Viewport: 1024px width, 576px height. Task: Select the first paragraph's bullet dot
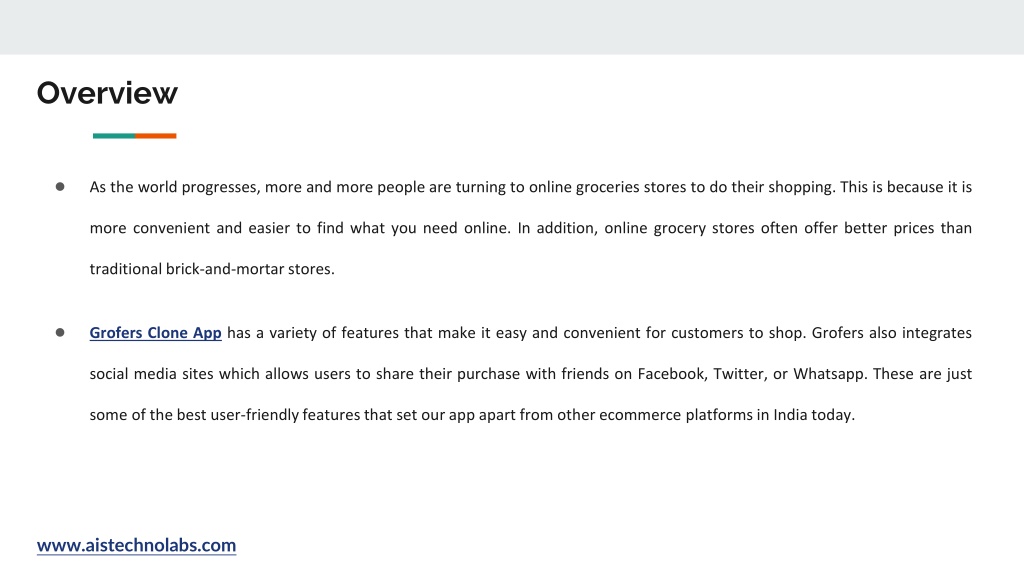pos(60,187)
